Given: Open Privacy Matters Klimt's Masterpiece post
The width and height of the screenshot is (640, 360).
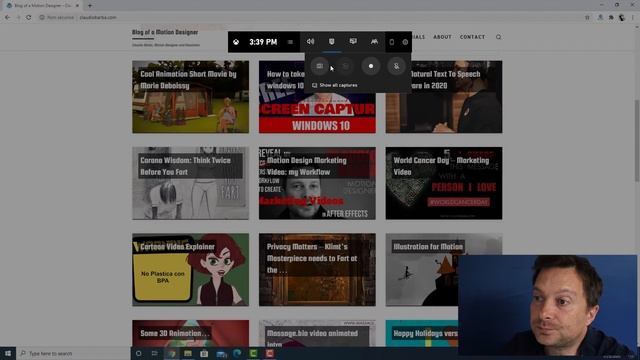Looking at the screenshot, I should click(317, 270).
